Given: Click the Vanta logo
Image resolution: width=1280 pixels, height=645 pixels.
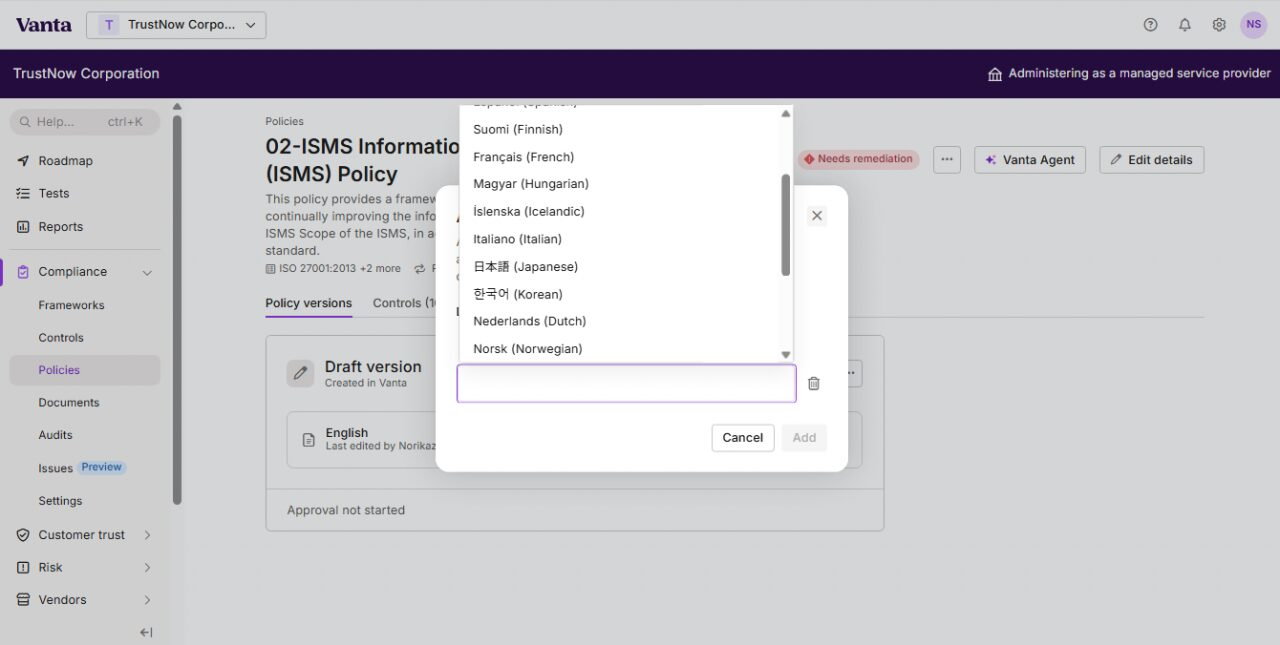Looking at the screenshot, I should click(43, 25).
